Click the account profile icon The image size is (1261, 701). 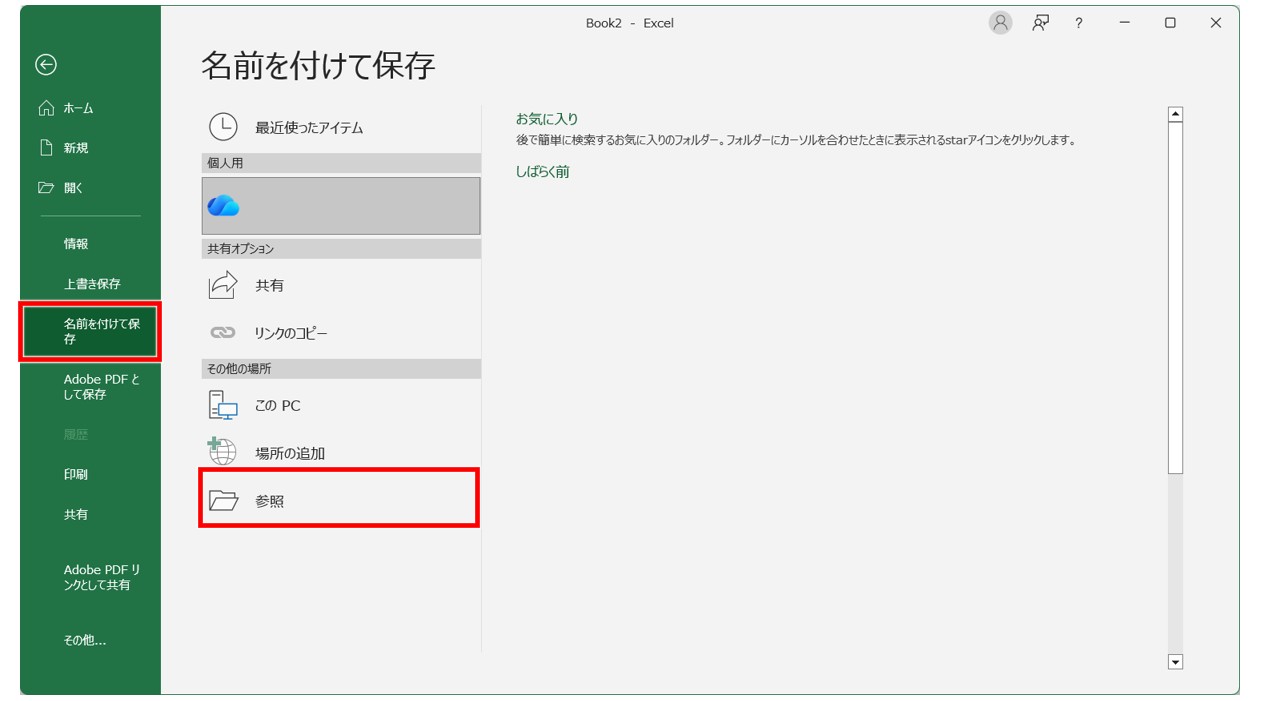1000,23
